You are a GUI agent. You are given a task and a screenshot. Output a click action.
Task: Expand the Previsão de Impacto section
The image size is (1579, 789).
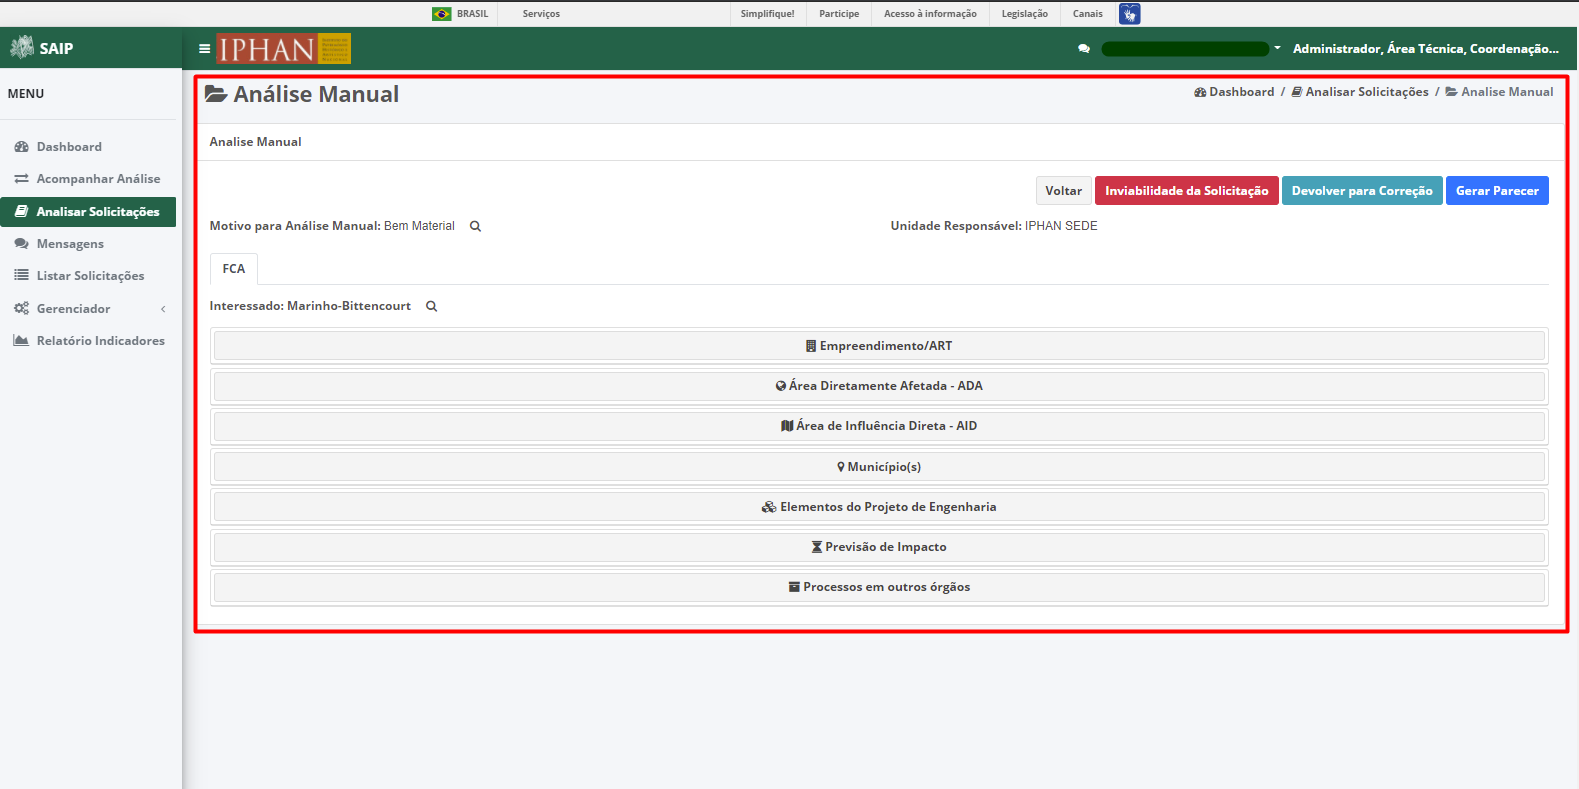click(879, 547)
